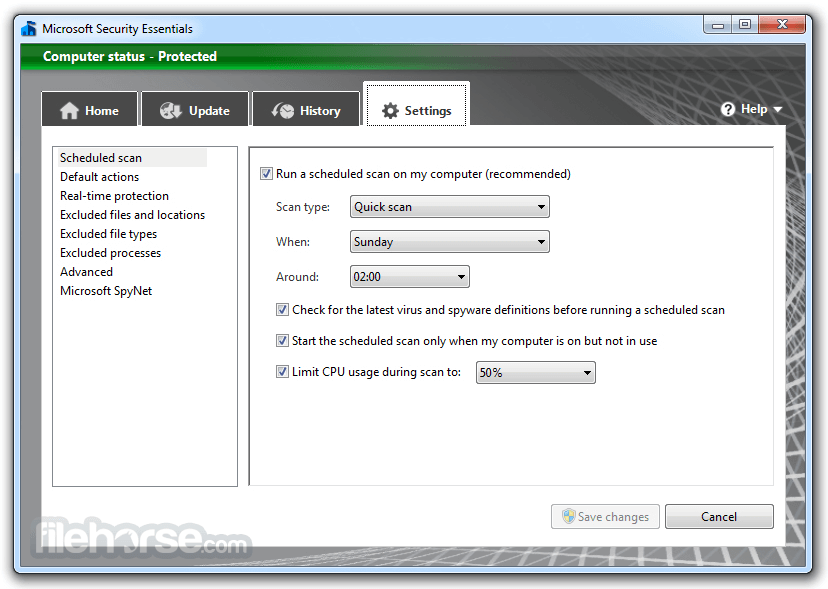Toggle Start scan only when not in use
The height and width of the screenshot is (589, 828).
click(x=282, y=341)
